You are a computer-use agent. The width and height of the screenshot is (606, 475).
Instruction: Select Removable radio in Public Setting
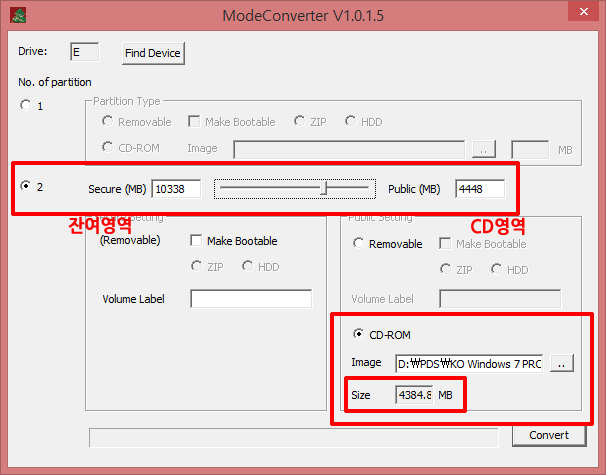point(359,244)
